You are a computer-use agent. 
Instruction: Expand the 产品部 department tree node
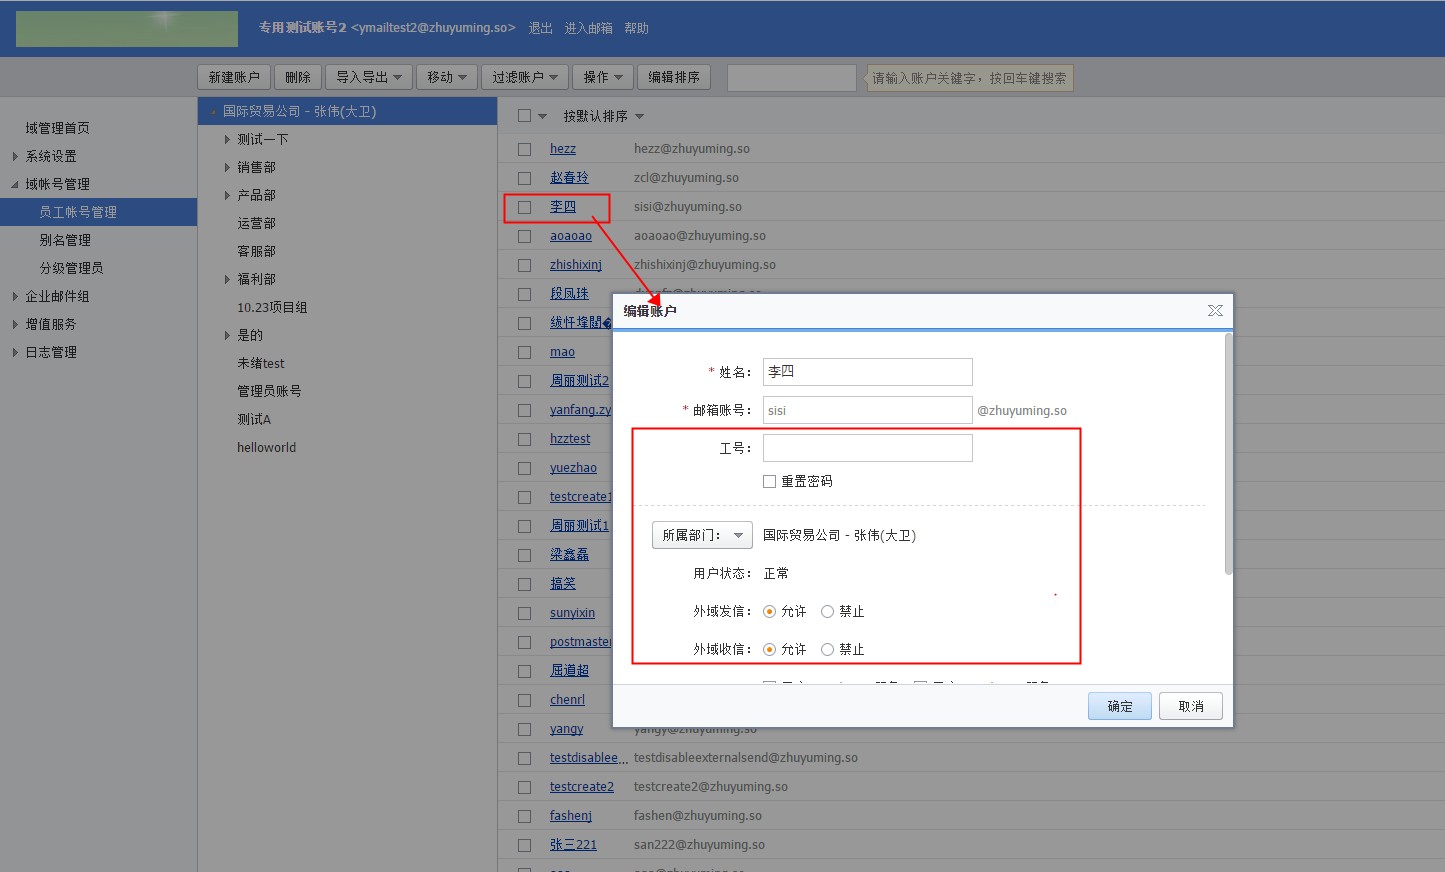point(227,196)
